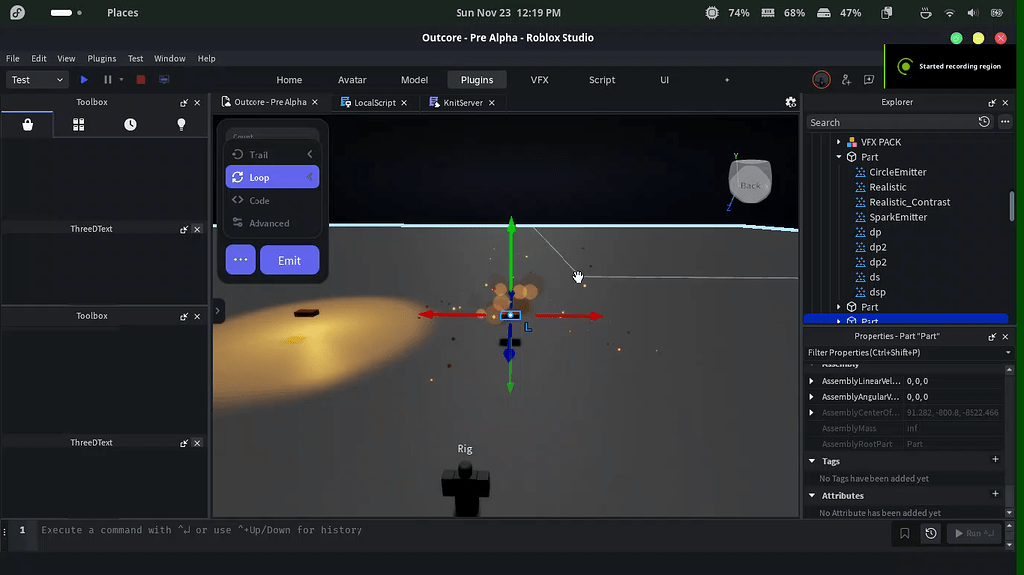Open the File menu
The image size is (1024, 575).
point(12,58)
